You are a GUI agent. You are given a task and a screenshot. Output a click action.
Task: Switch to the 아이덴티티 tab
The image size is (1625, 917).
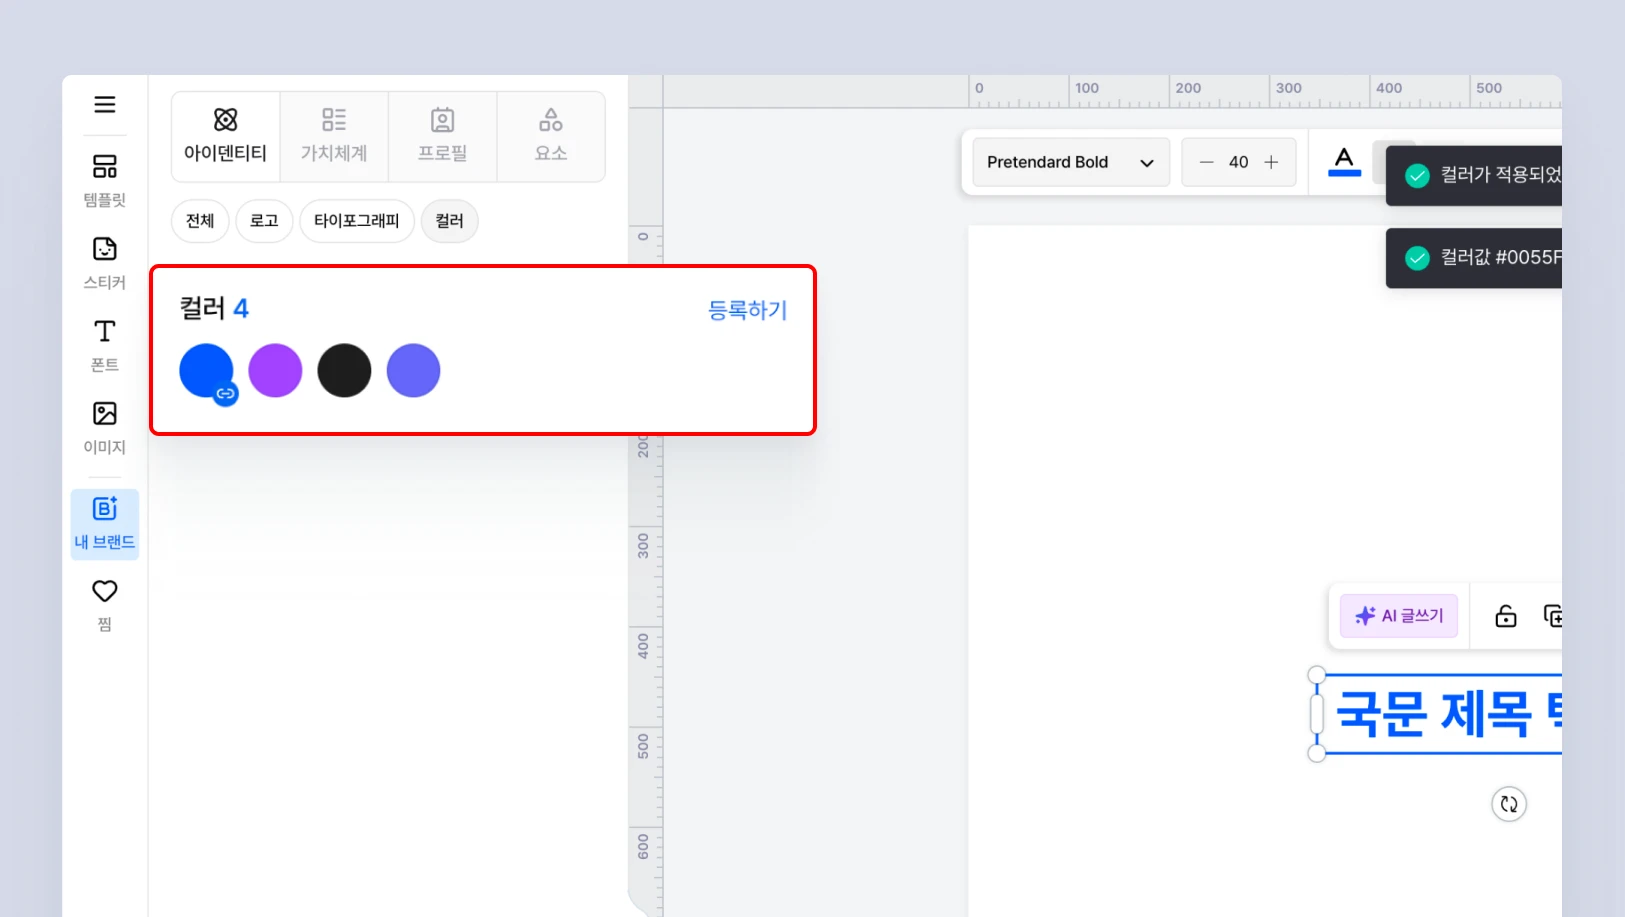coord(226,137)
